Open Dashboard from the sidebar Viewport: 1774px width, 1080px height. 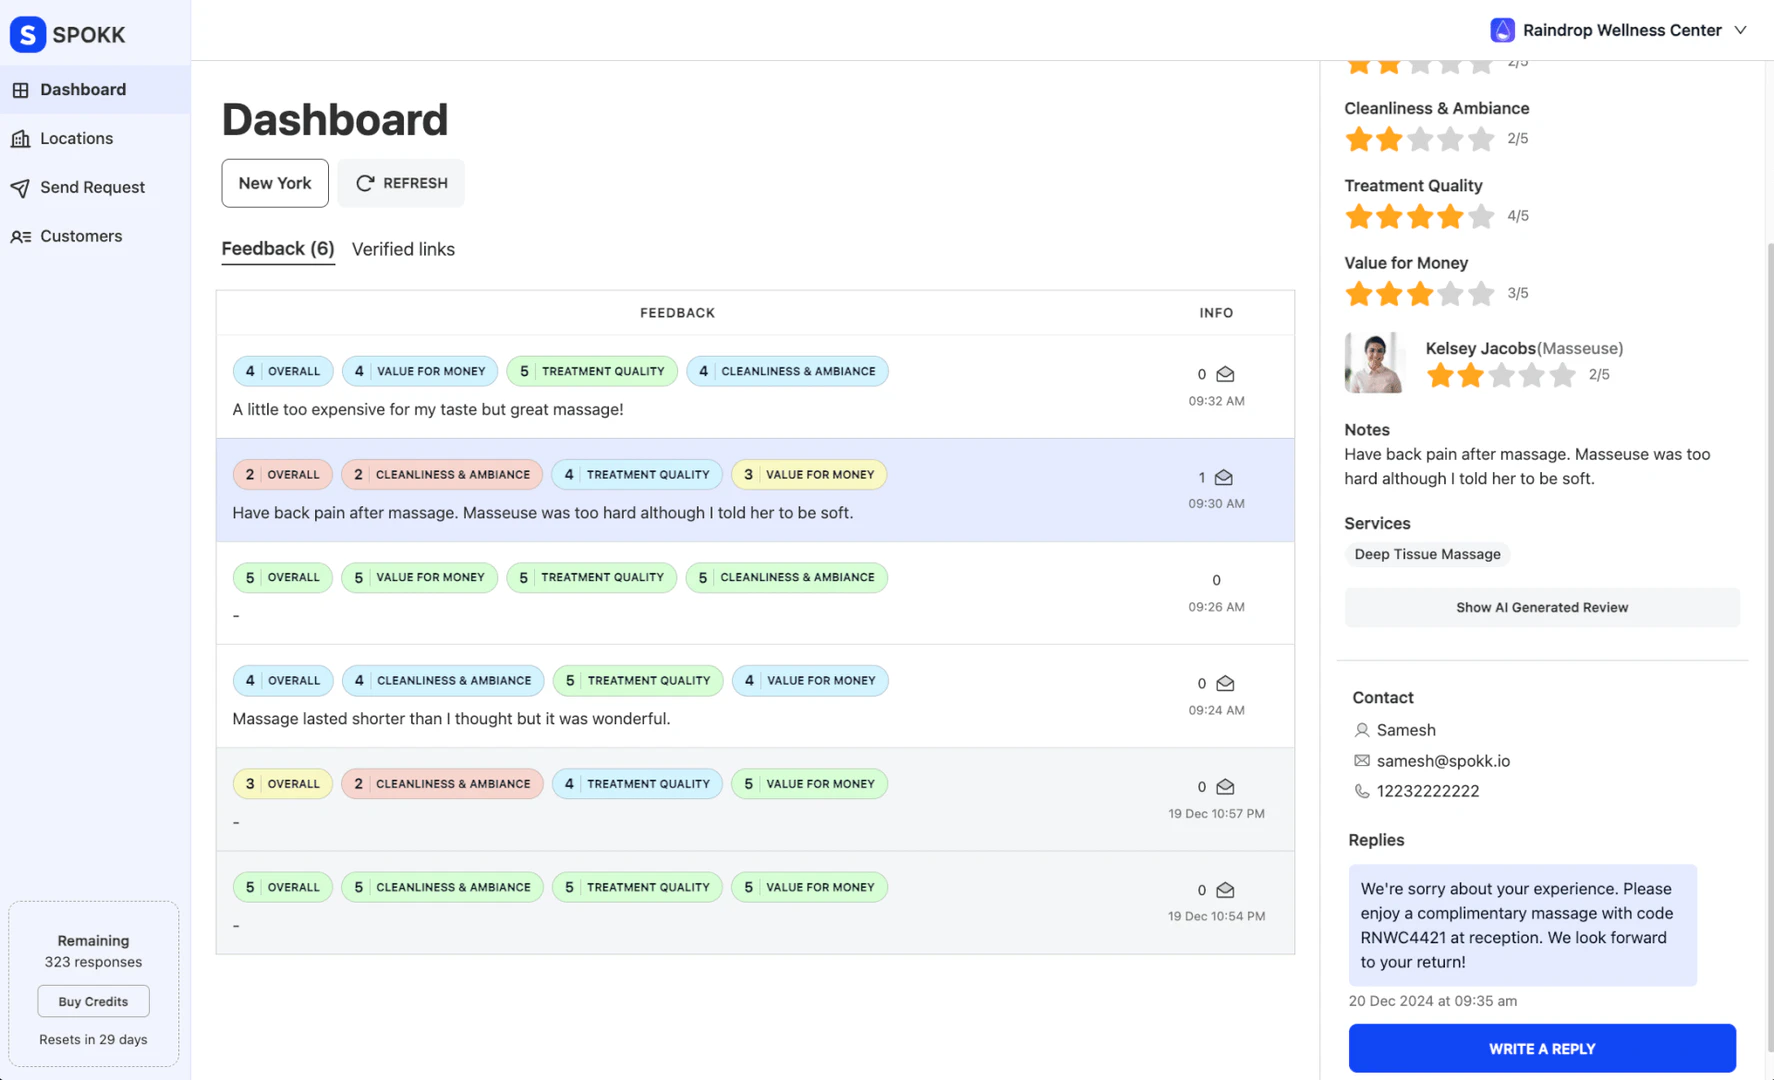[x=83, y=89]
